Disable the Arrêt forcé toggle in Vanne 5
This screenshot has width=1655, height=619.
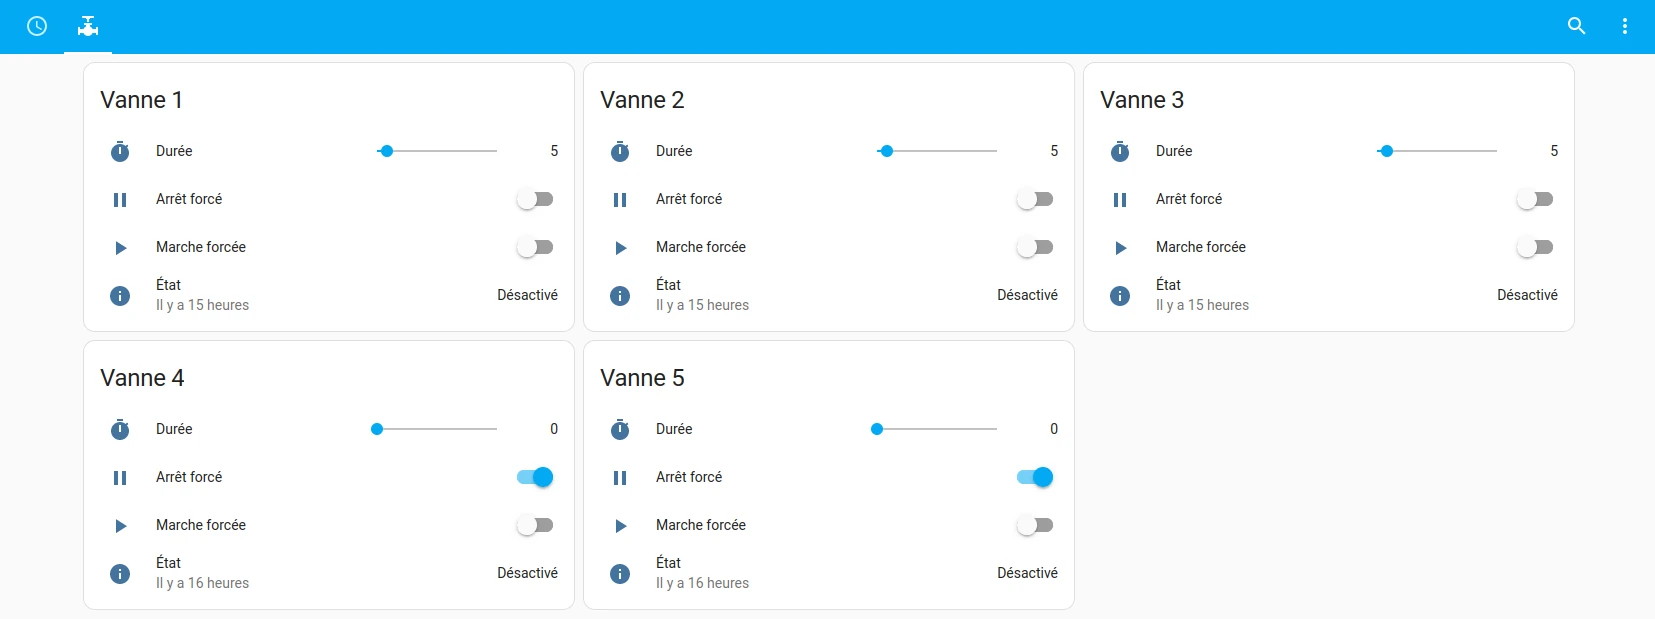point(1034,477)
